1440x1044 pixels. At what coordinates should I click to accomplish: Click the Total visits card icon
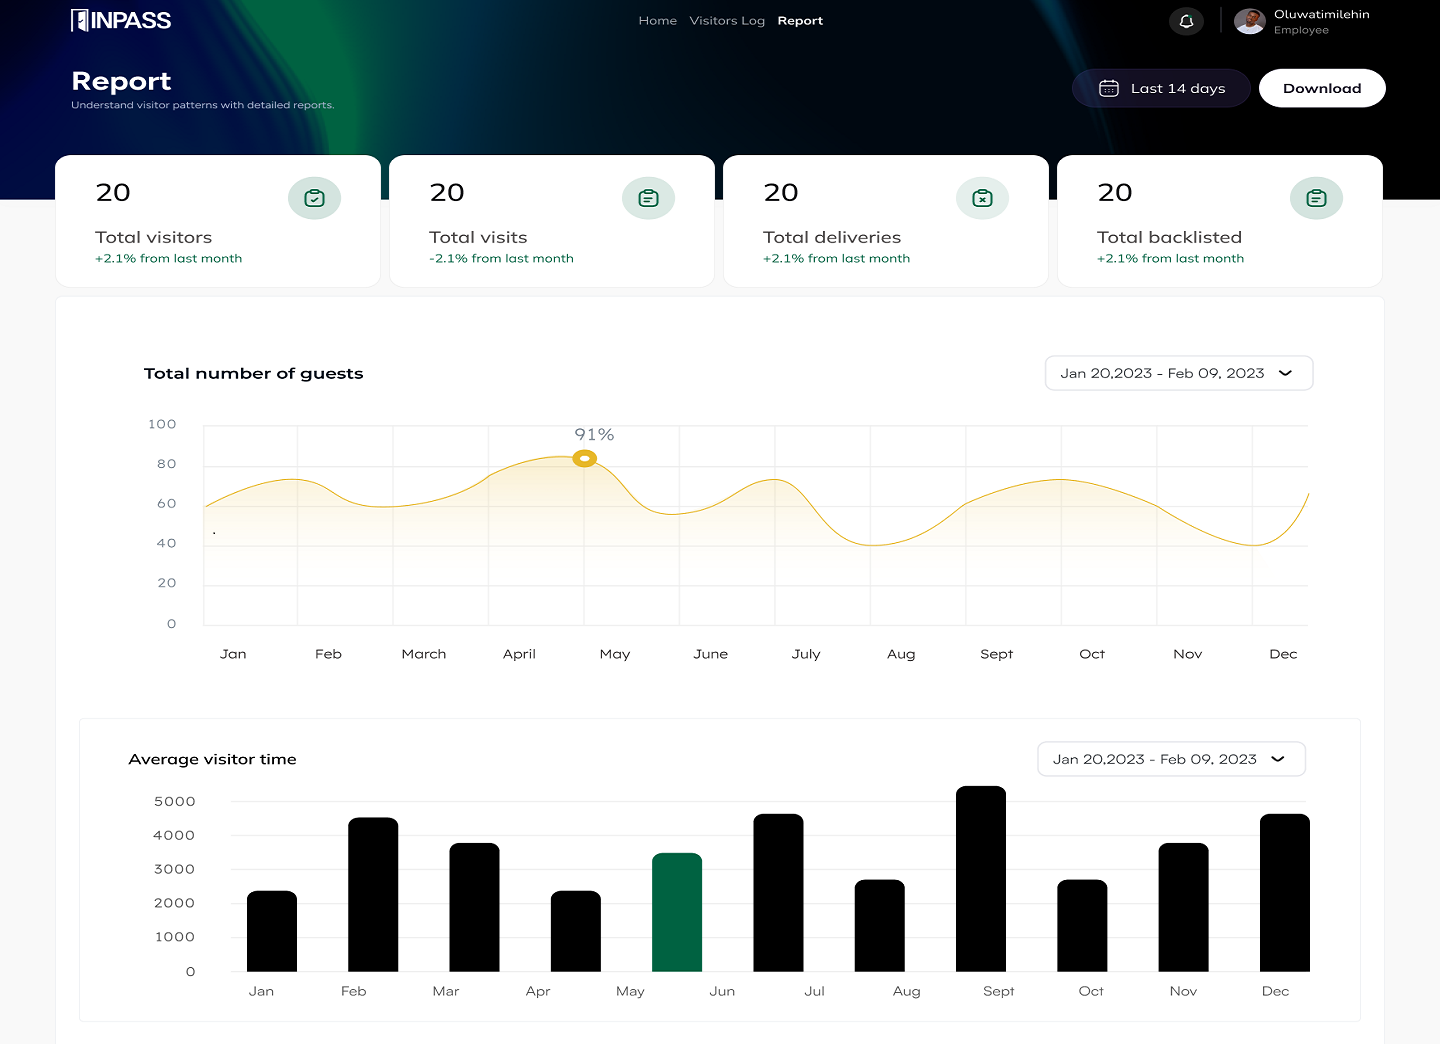[648, 198]
